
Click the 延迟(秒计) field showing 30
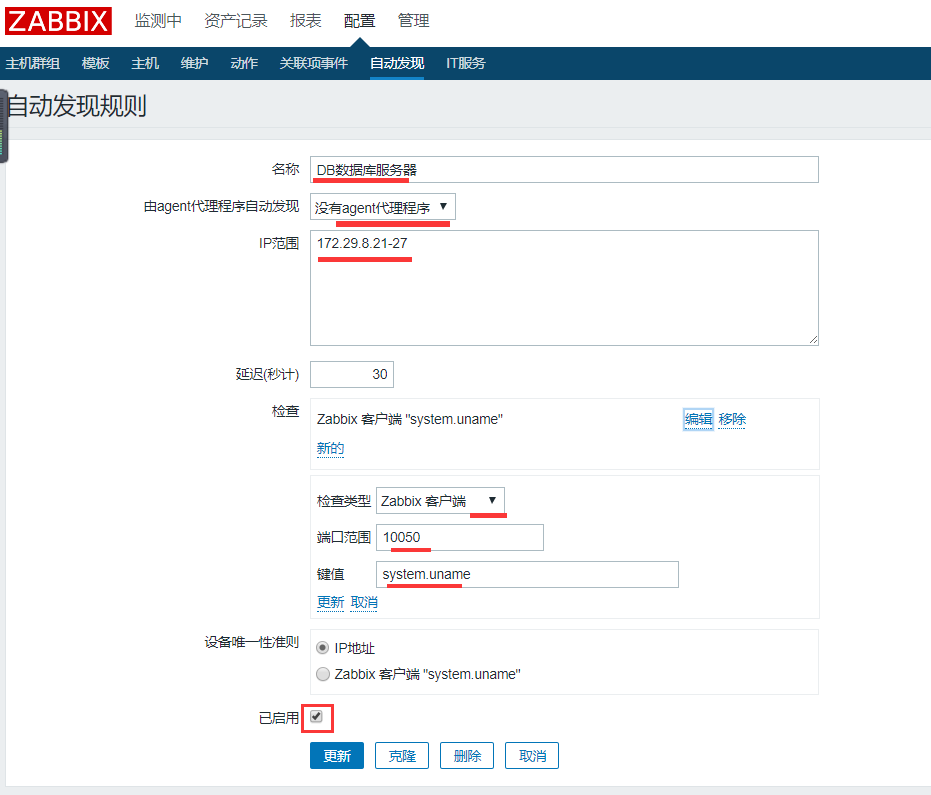[x=352, y=374]
